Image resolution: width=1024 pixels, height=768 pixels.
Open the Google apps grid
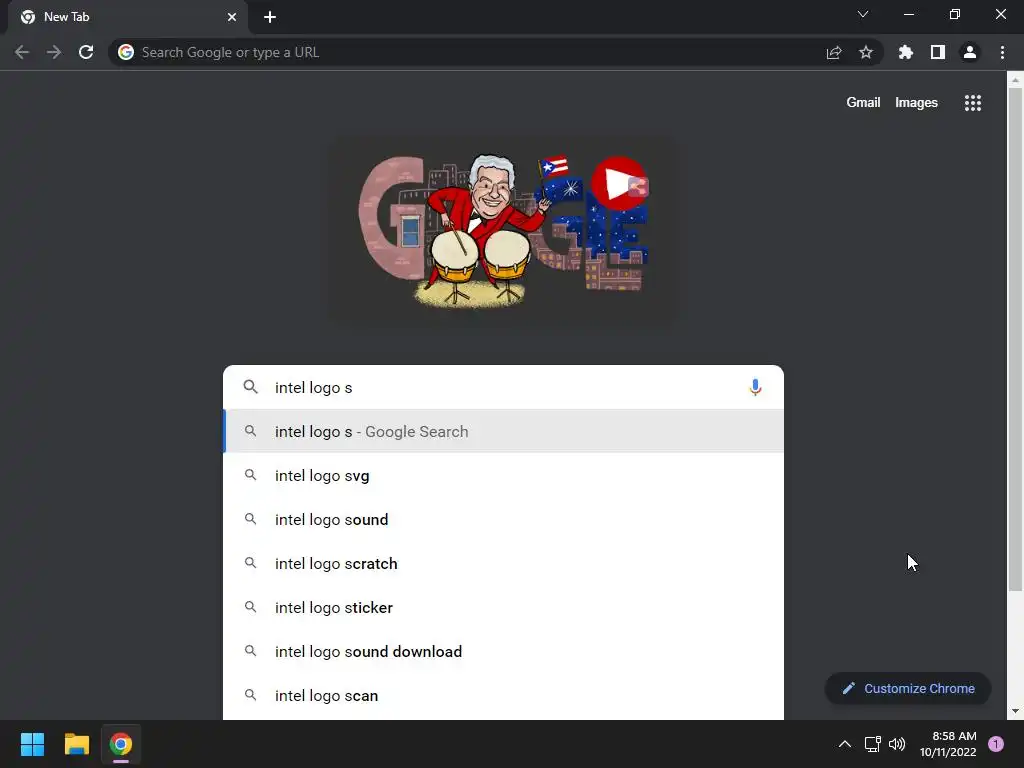973,103
